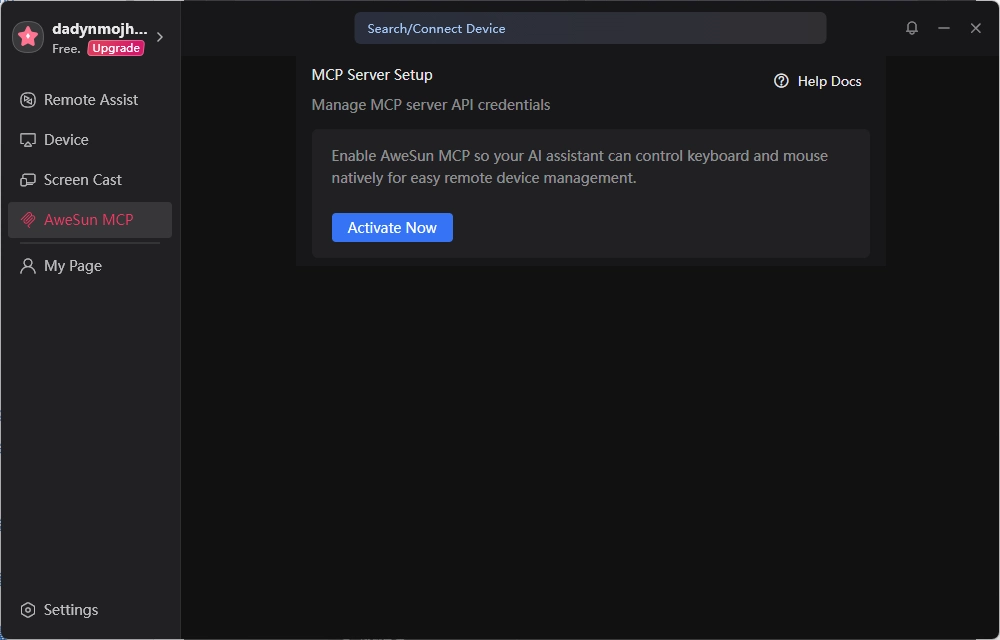Image resolution: width=1000 pixels, height=640 pixels.
Task: Focus the Search/Connect Device field
Action: 590,29
